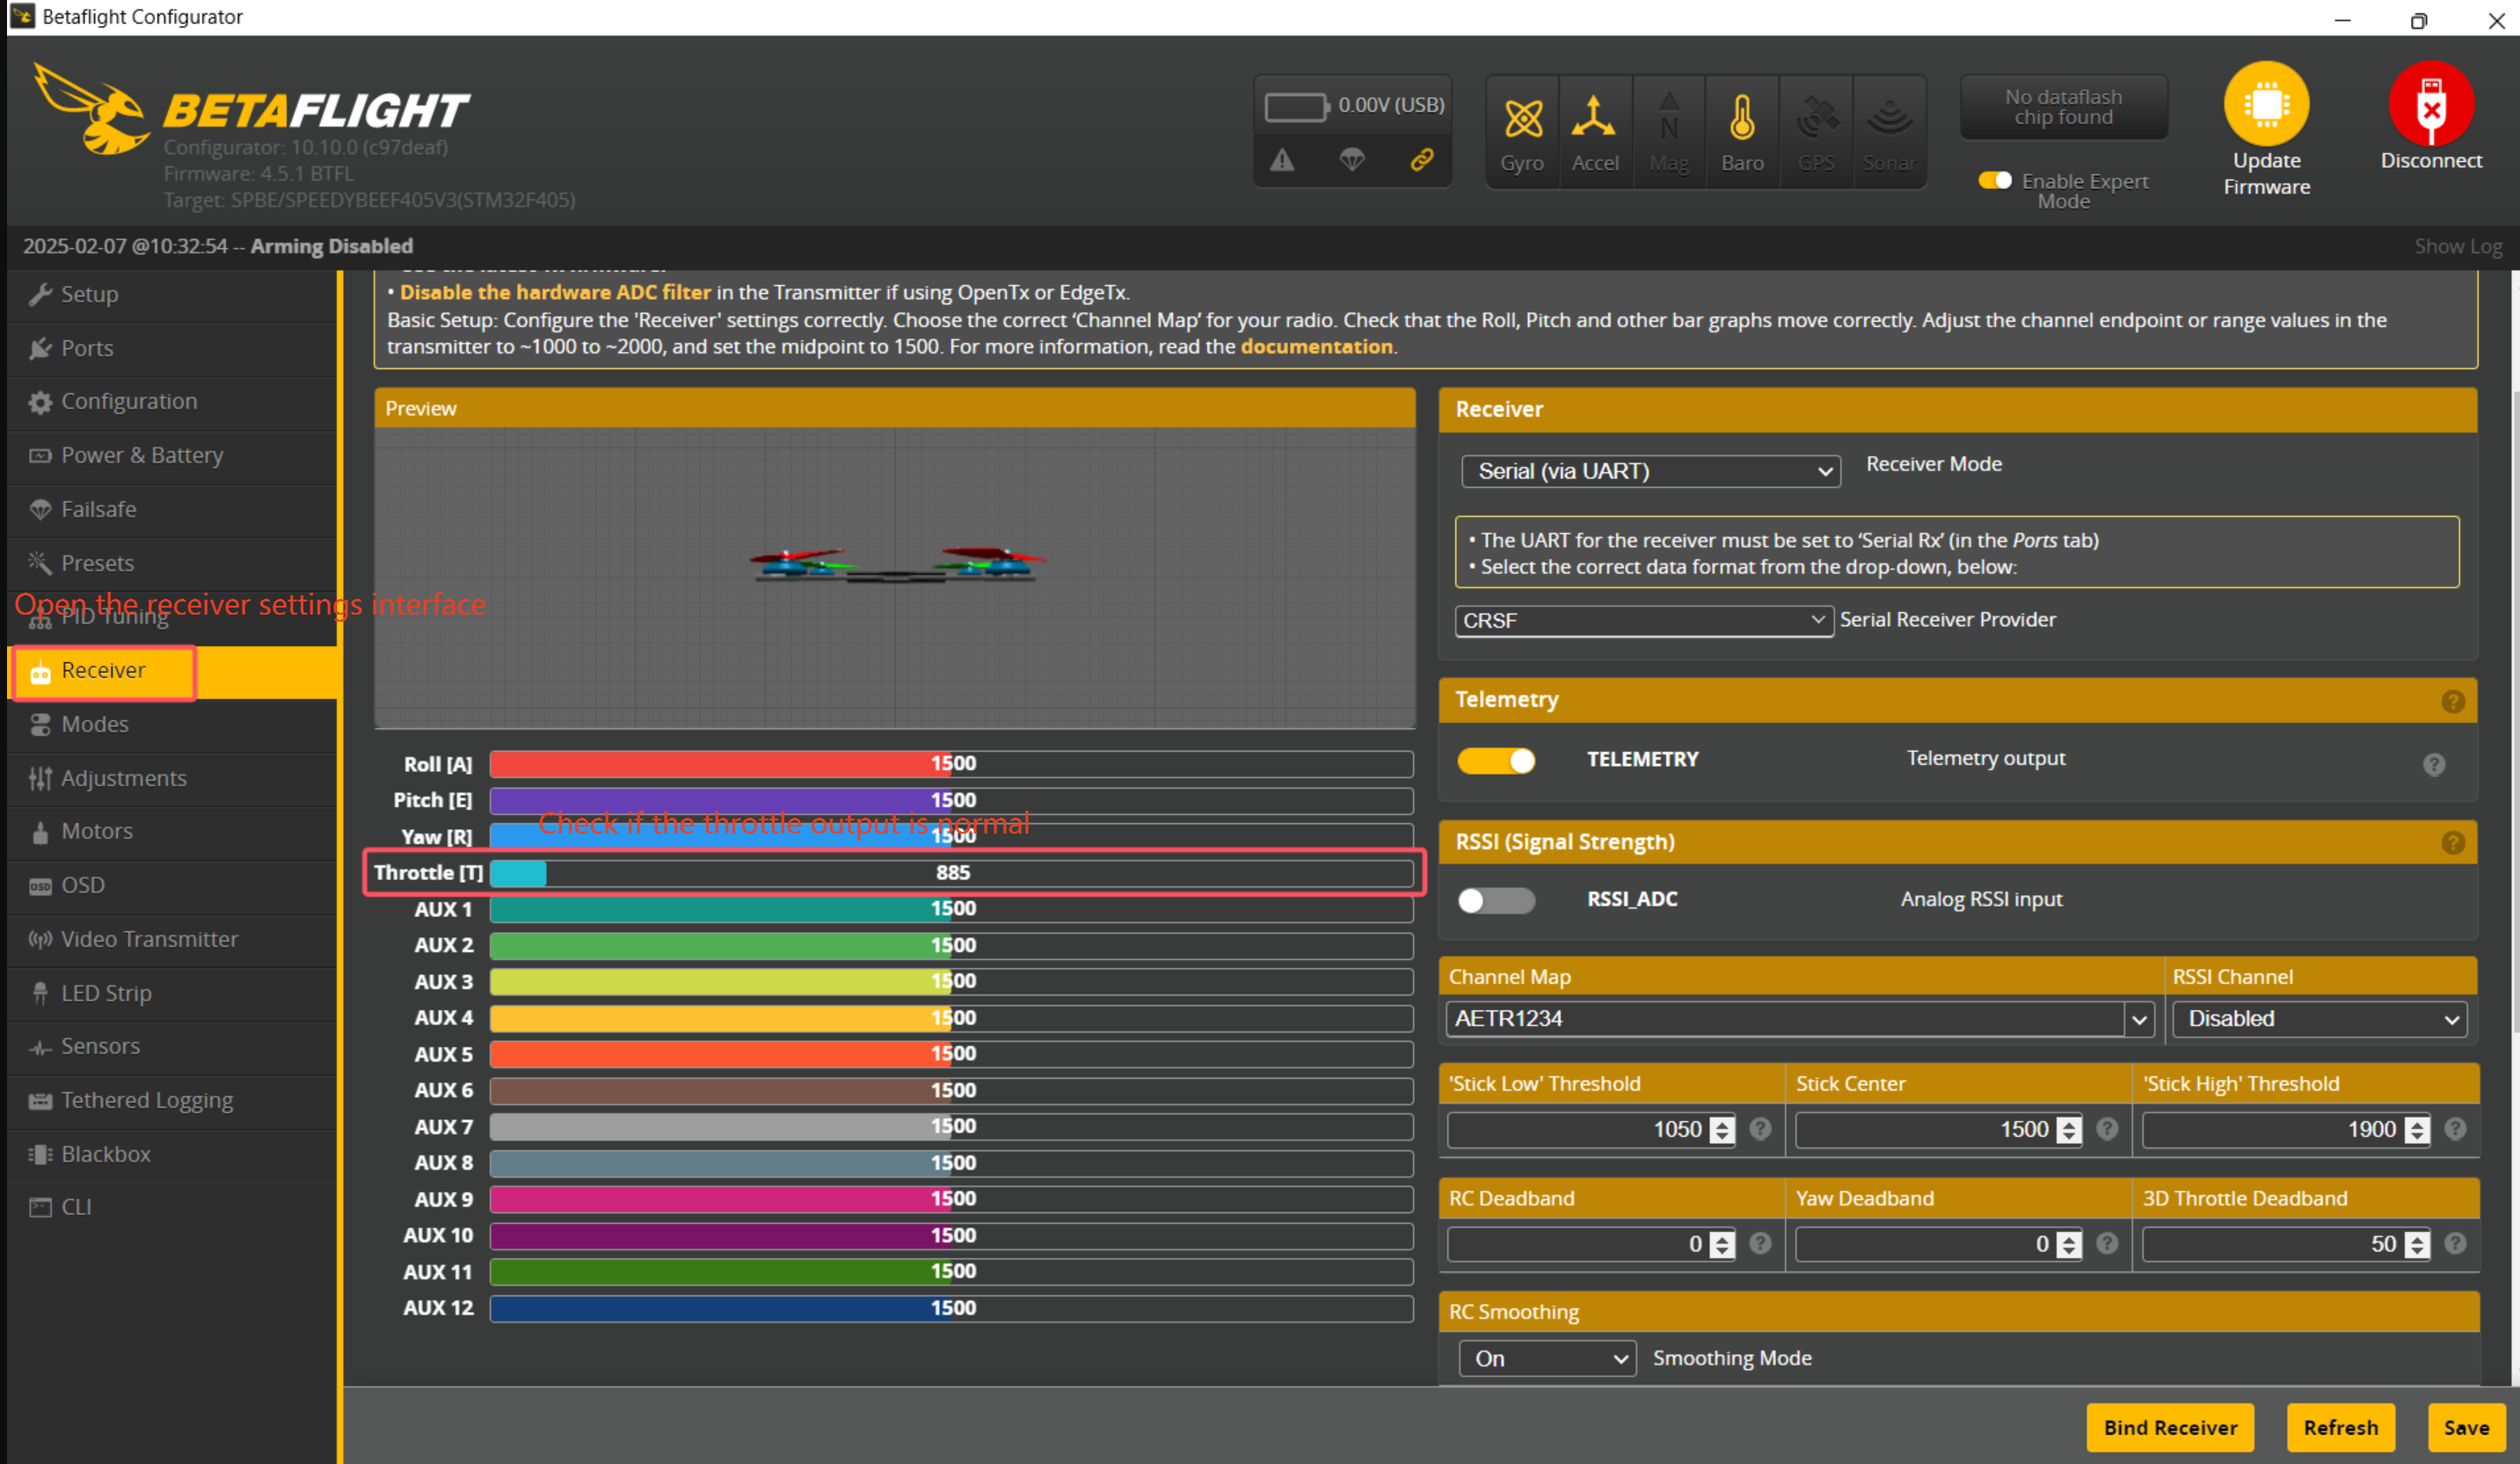
Task: Click the battery voltage indicator icon
Action: tap(1297, 106)
